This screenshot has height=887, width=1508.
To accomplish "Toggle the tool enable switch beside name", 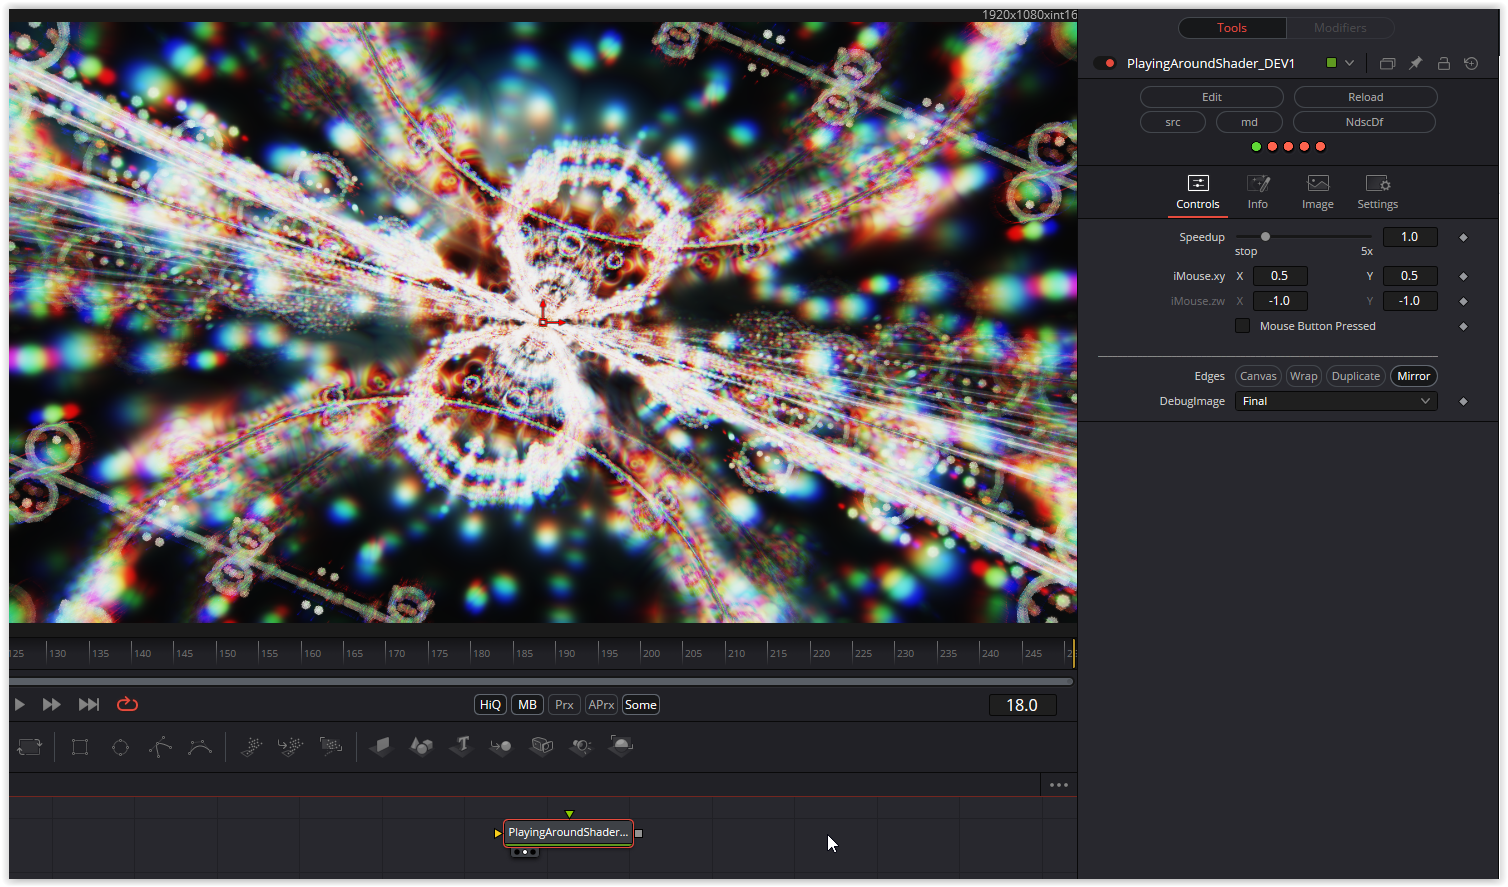I will coord(1105,63).
